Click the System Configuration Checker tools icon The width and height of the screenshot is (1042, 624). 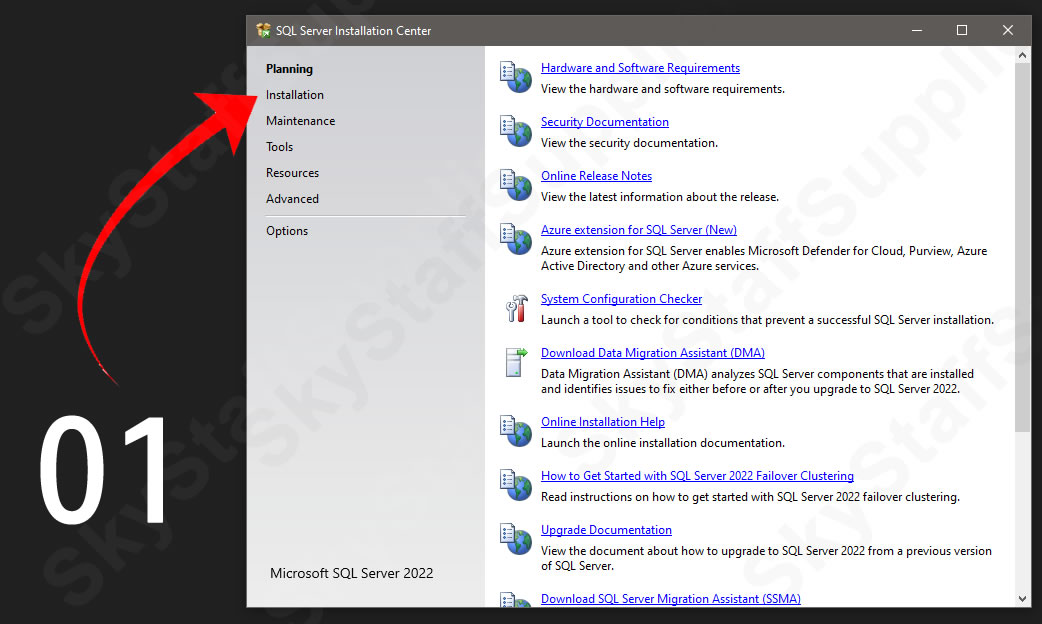[x=516, y=308]
